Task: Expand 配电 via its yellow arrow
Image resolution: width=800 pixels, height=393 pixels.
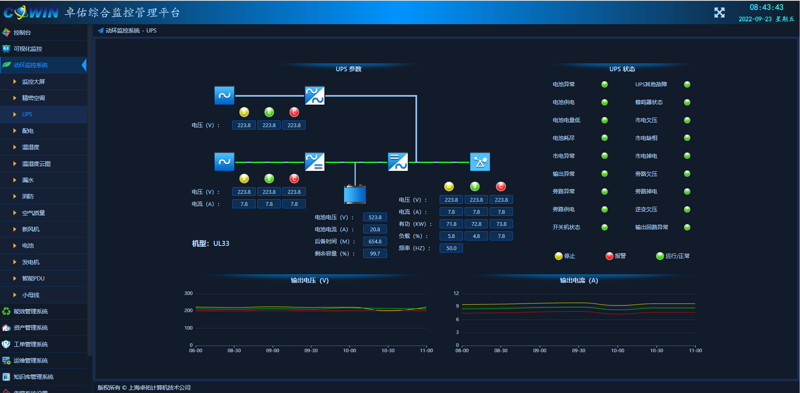Action: pyautogui.click(x=15, y=131)
